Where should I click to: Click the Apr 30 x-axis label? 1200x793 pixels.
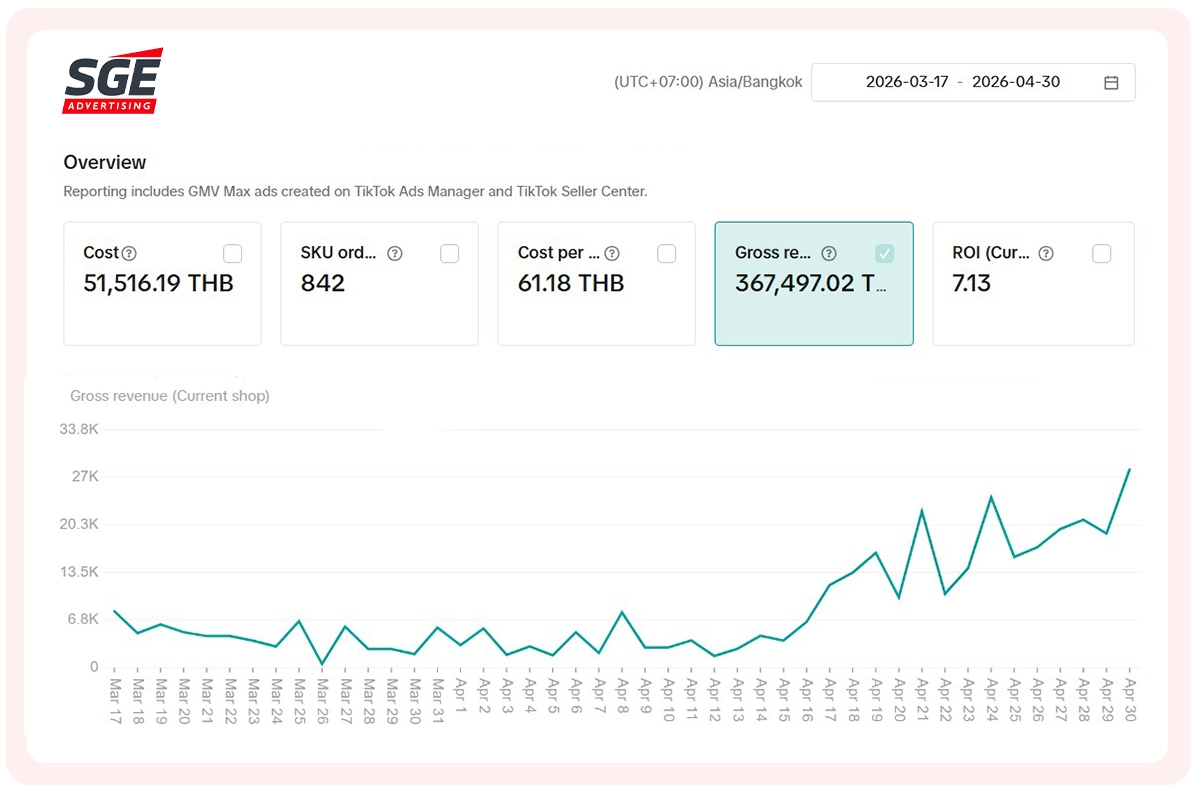point(1130,700)
